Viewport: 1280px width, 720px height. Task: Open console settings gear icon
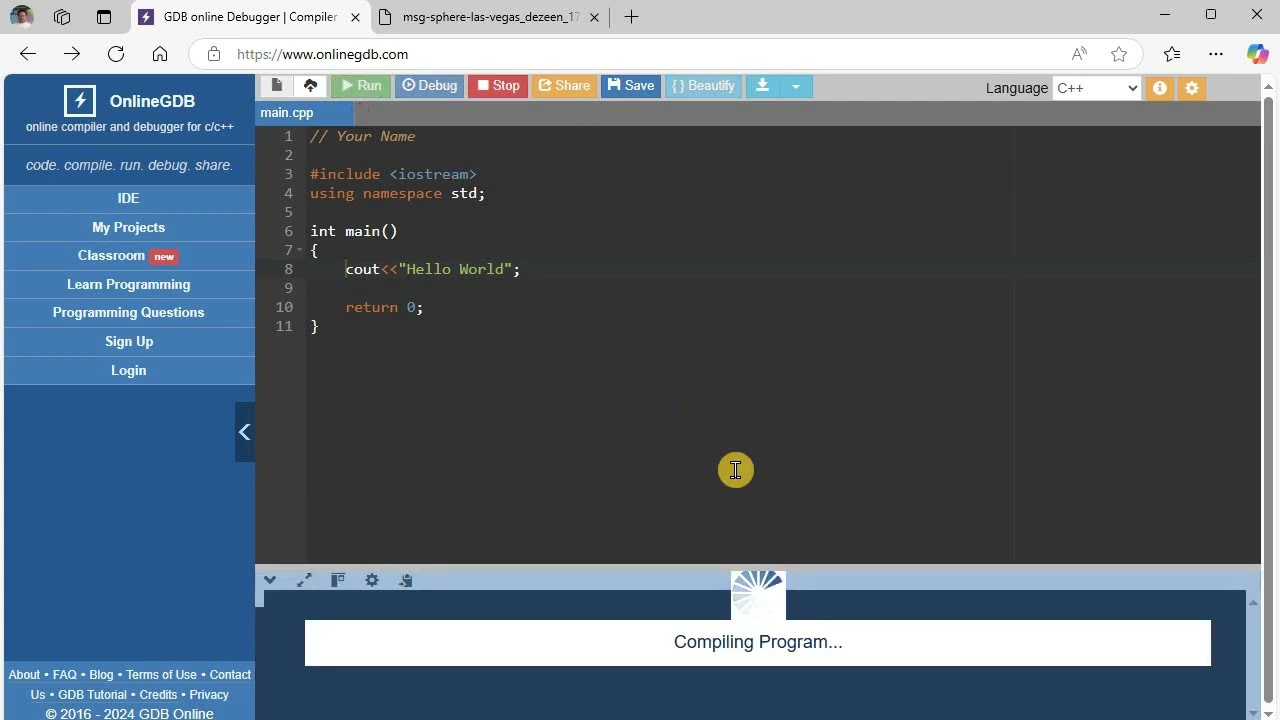[x=372, y=580]
